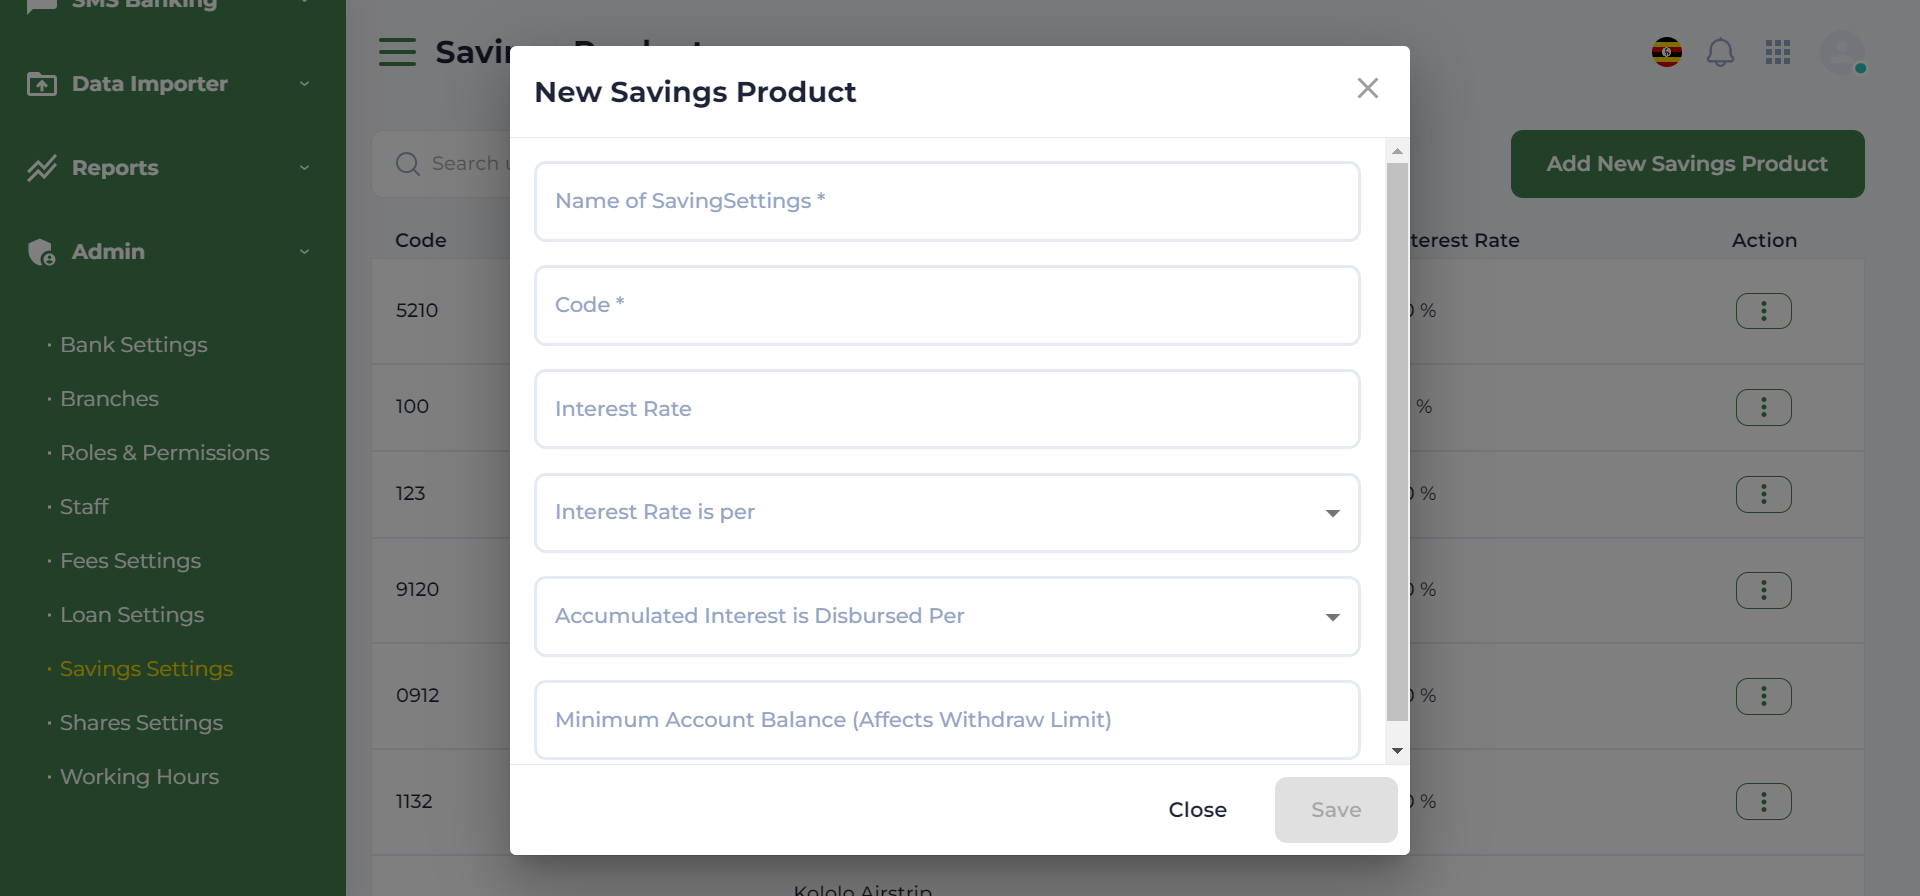
Task: Expand the Reports sidebar section
Action: click(168, 168)
